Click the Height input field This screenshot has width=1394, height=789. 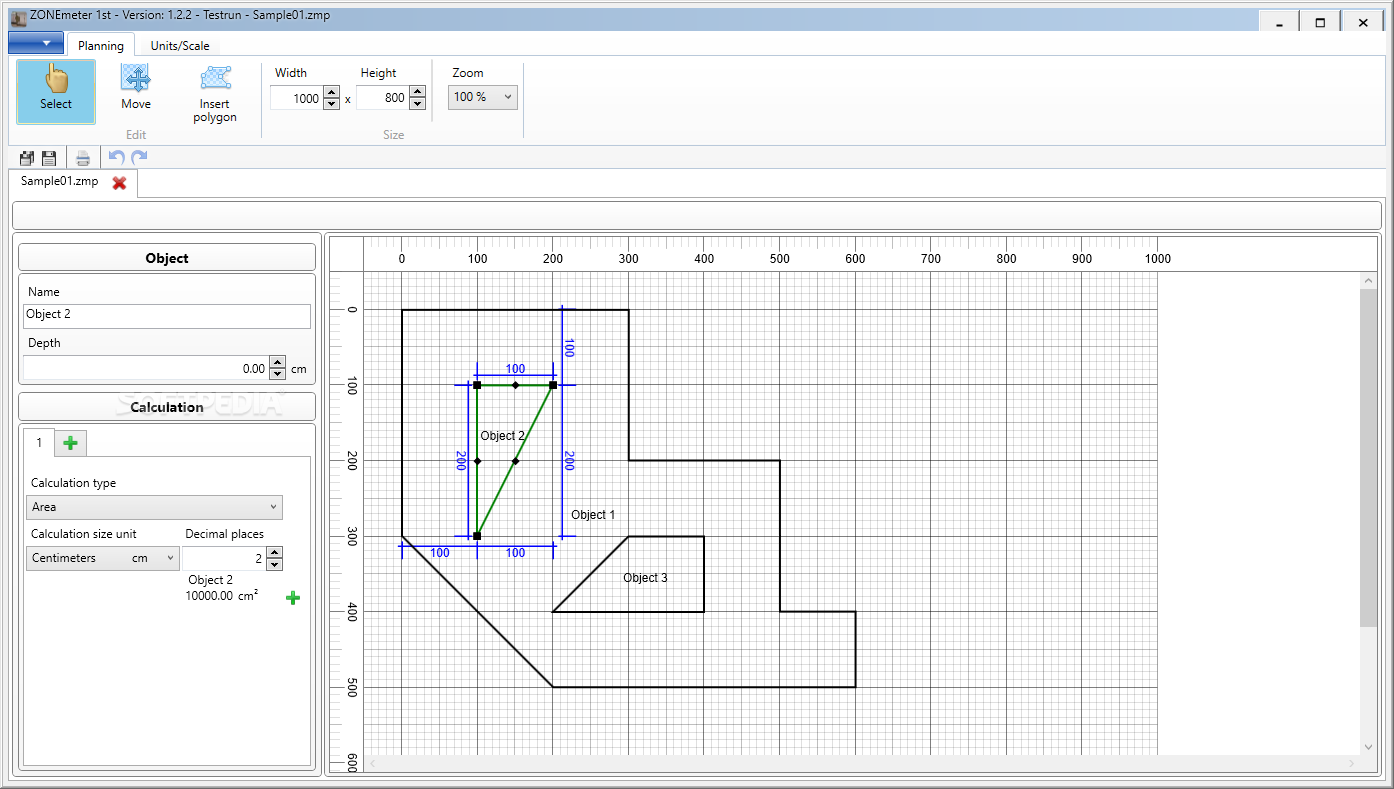point(383,98)
